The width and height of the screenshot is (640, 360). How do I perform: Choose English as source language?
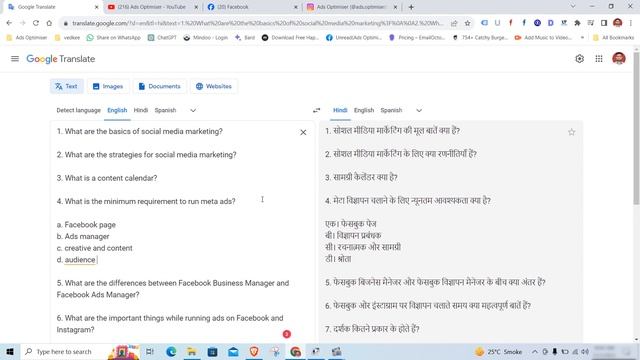click(x=117, y=110)
